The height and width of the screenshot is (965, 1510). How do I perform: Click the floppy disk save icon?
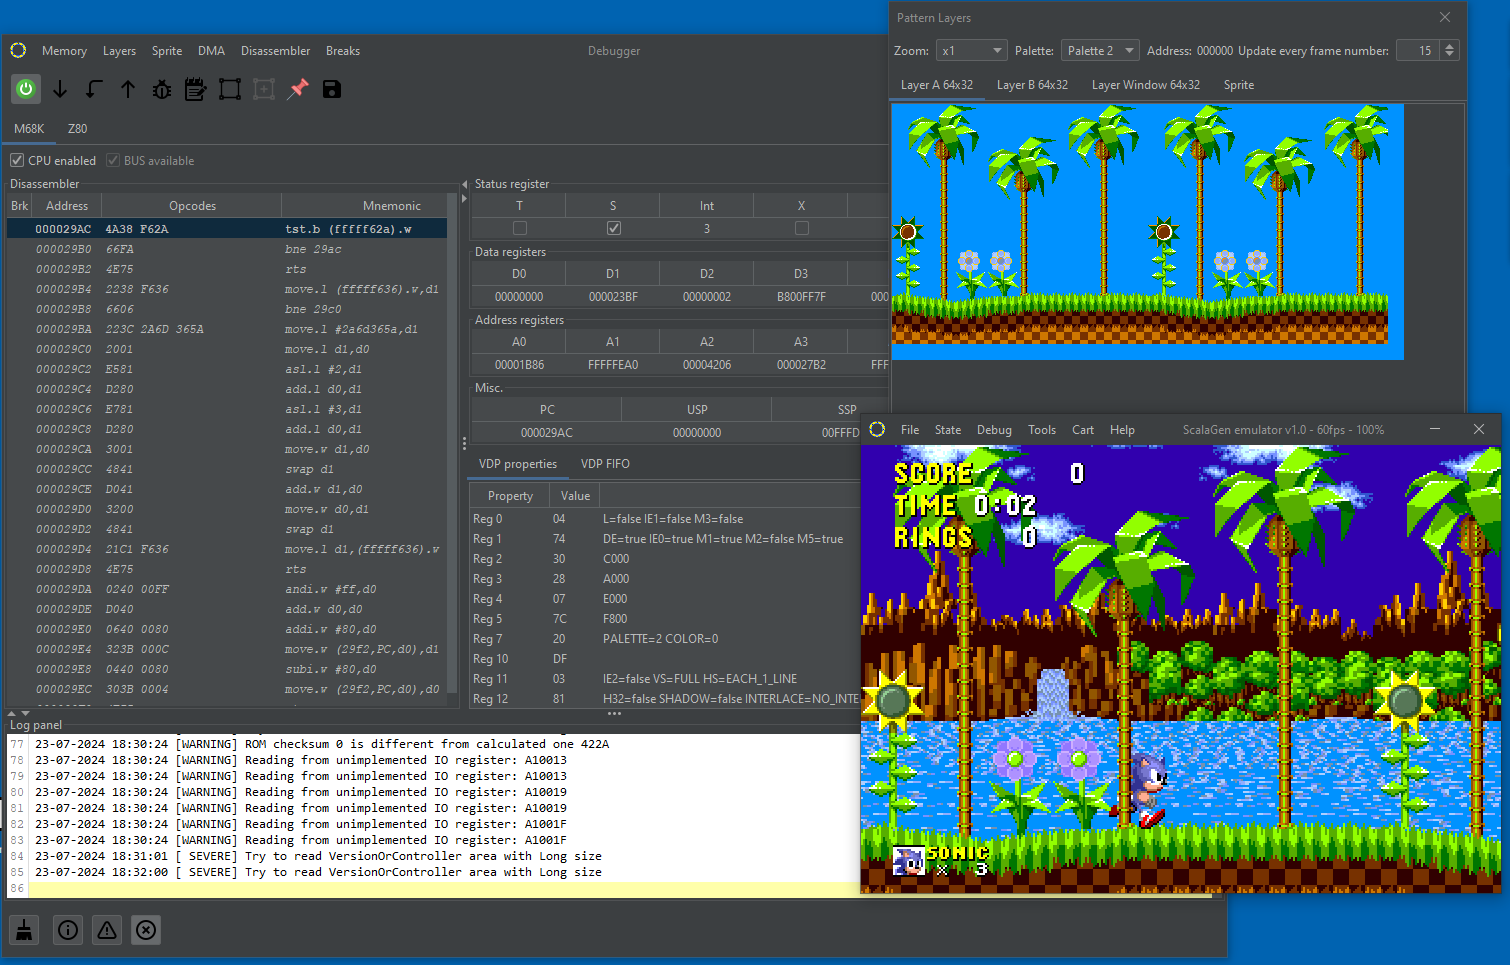332,89
